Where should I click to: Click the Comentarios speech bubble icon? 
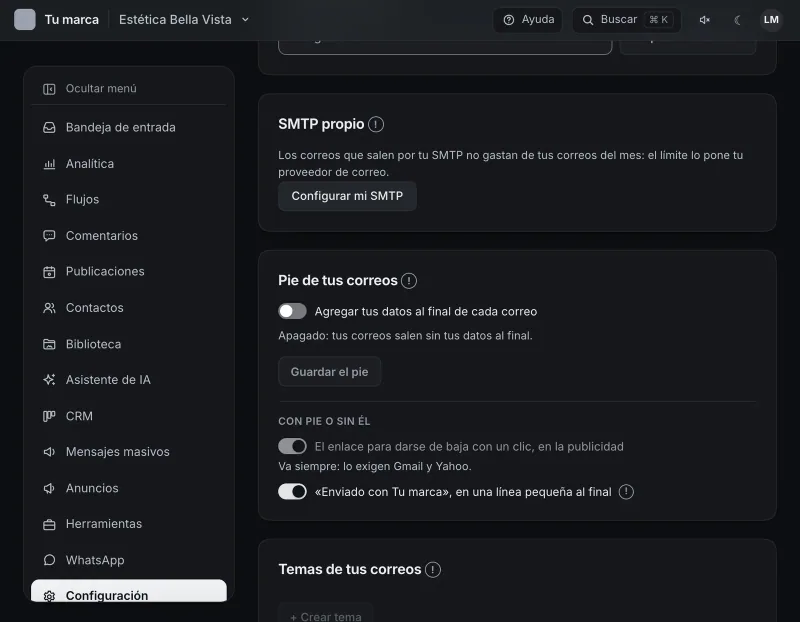pyautogui.click(x=49, y=236)
